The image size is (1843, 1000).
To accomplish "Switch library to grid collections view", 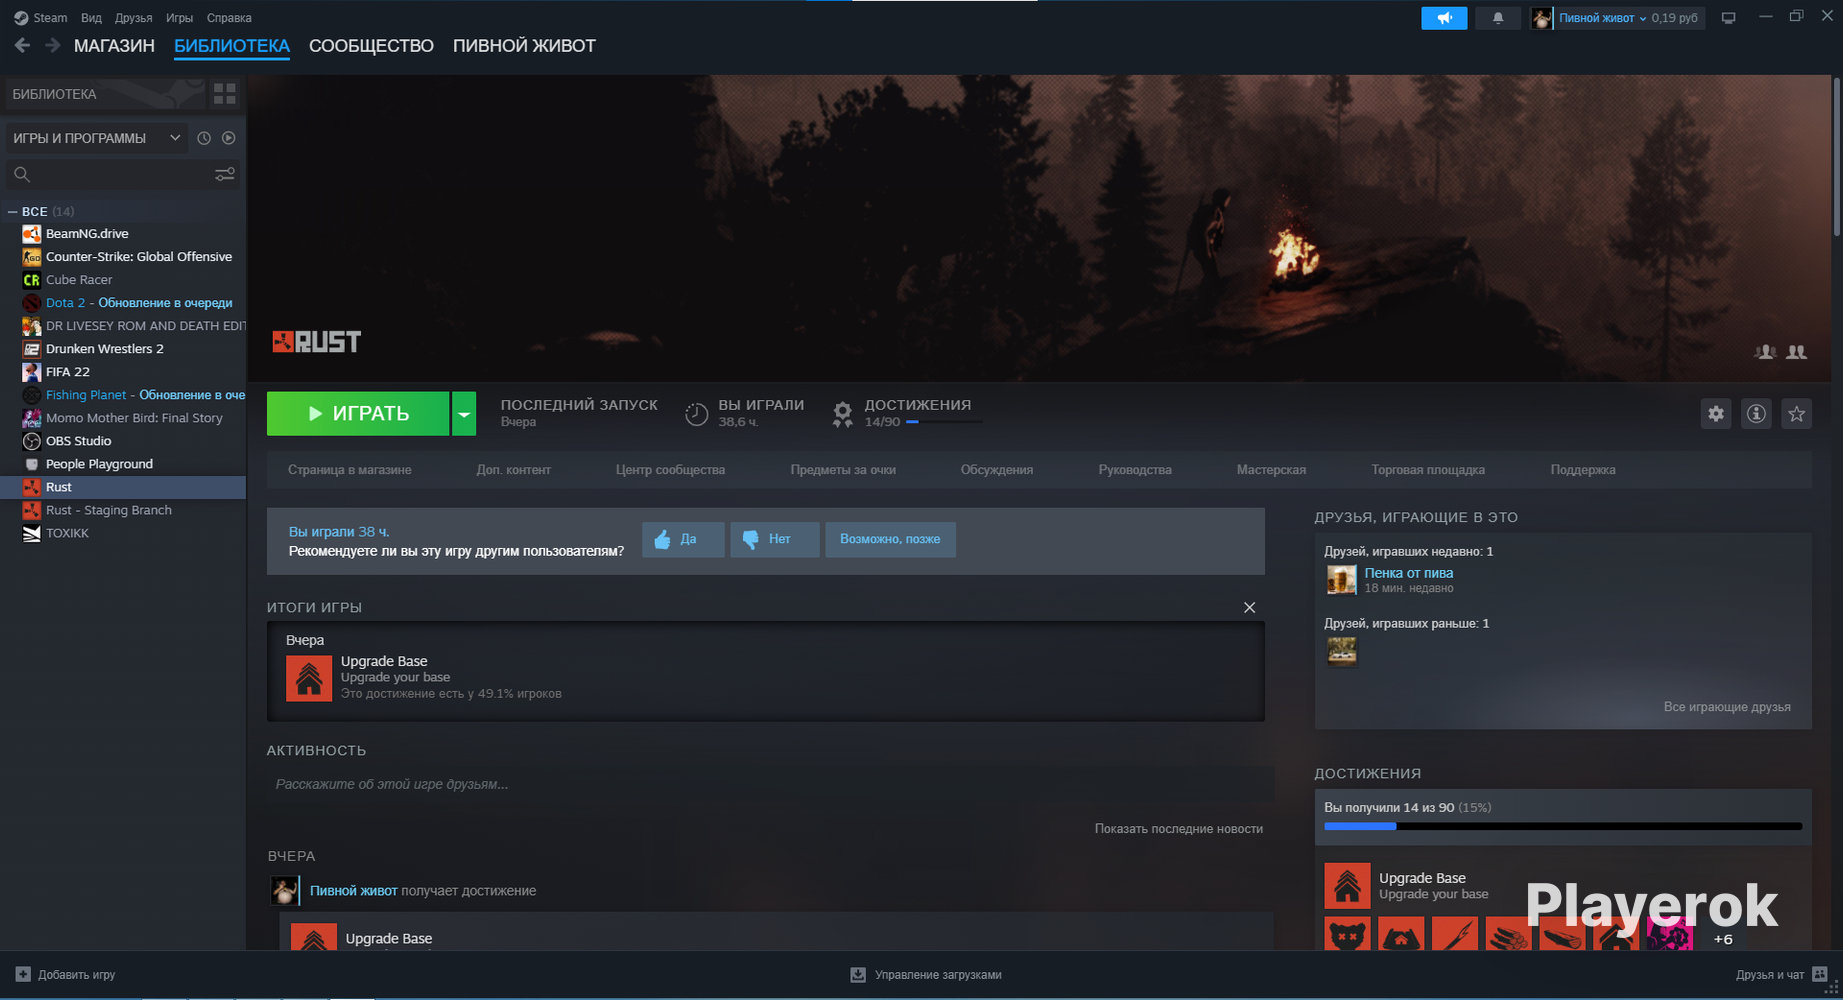I will (225, 94).
